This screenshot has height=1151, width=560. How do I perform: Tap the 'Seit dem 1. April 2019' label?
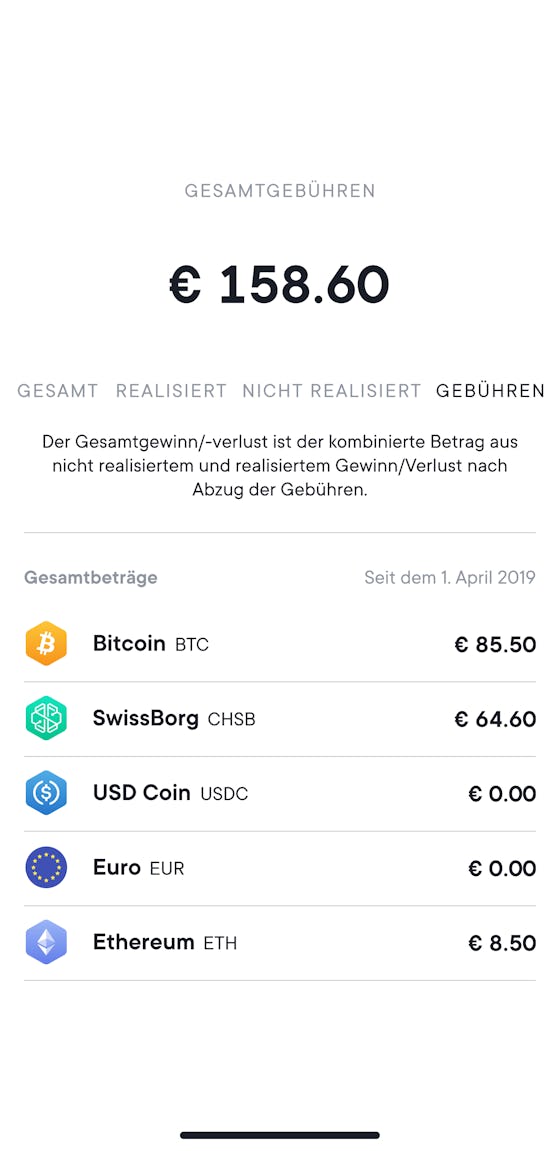450,578
